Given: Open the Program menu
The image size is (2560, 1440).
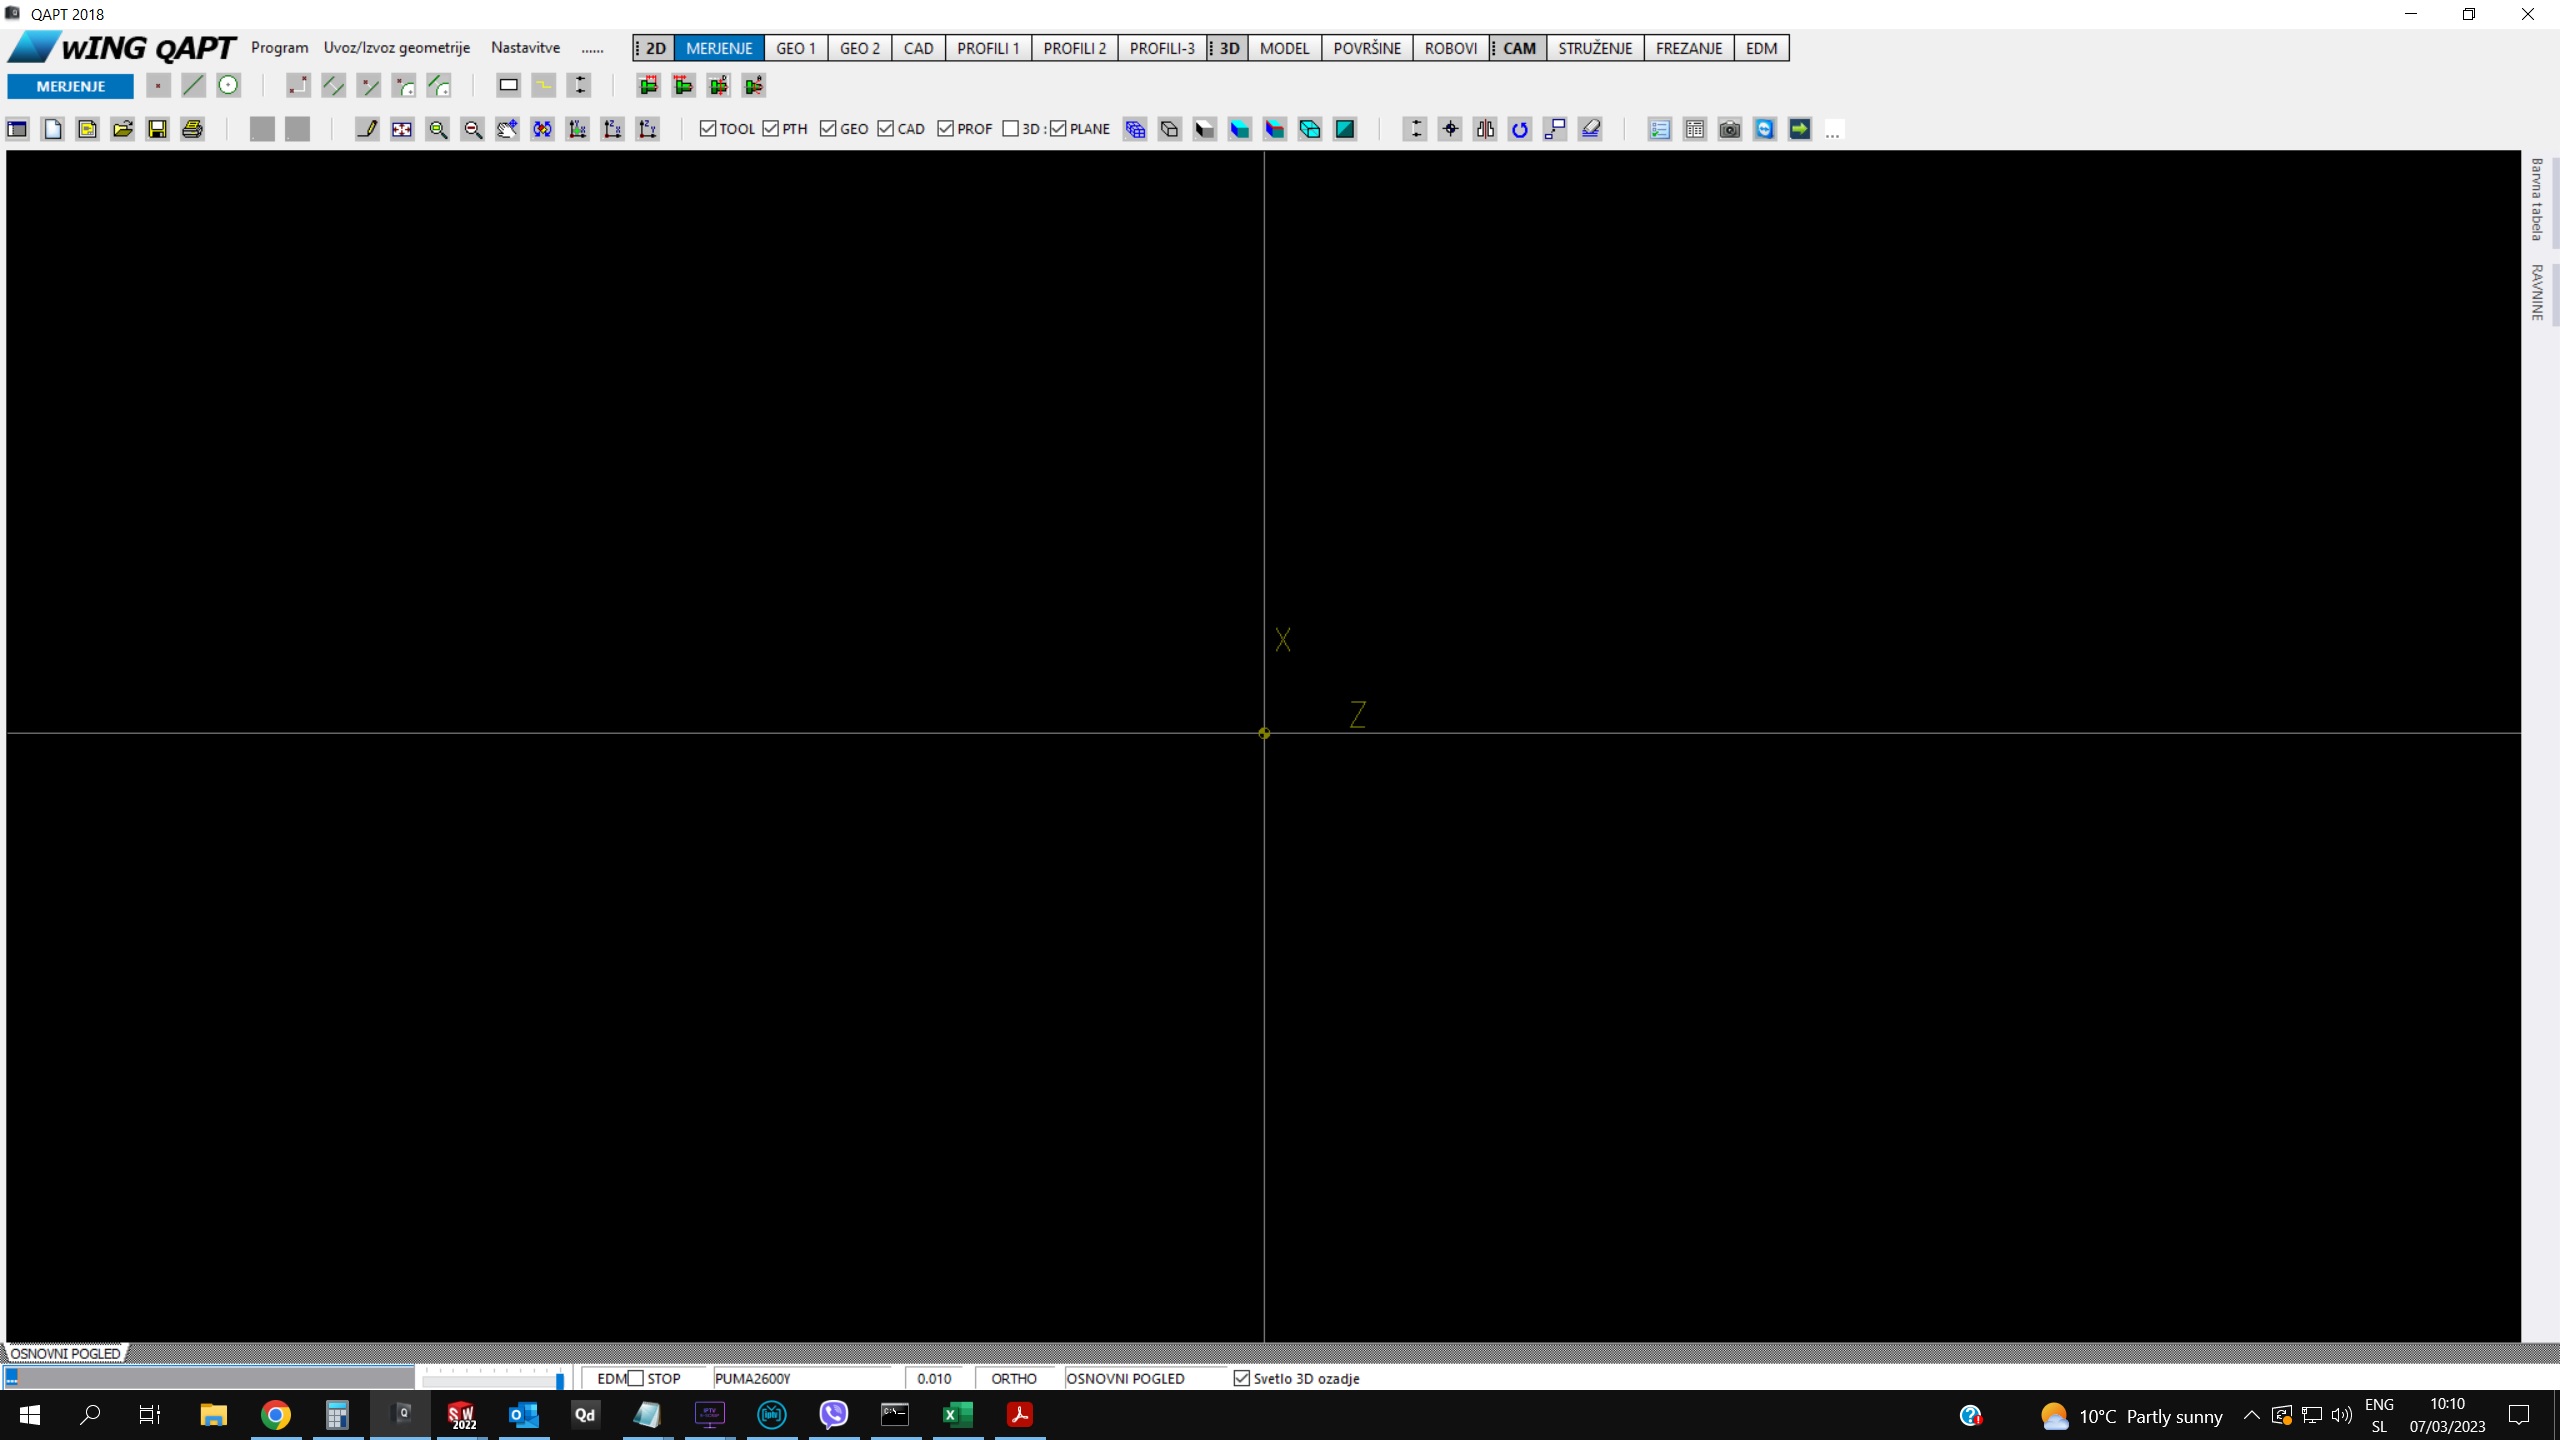Looking at the screenshot, I should [279, 47].
